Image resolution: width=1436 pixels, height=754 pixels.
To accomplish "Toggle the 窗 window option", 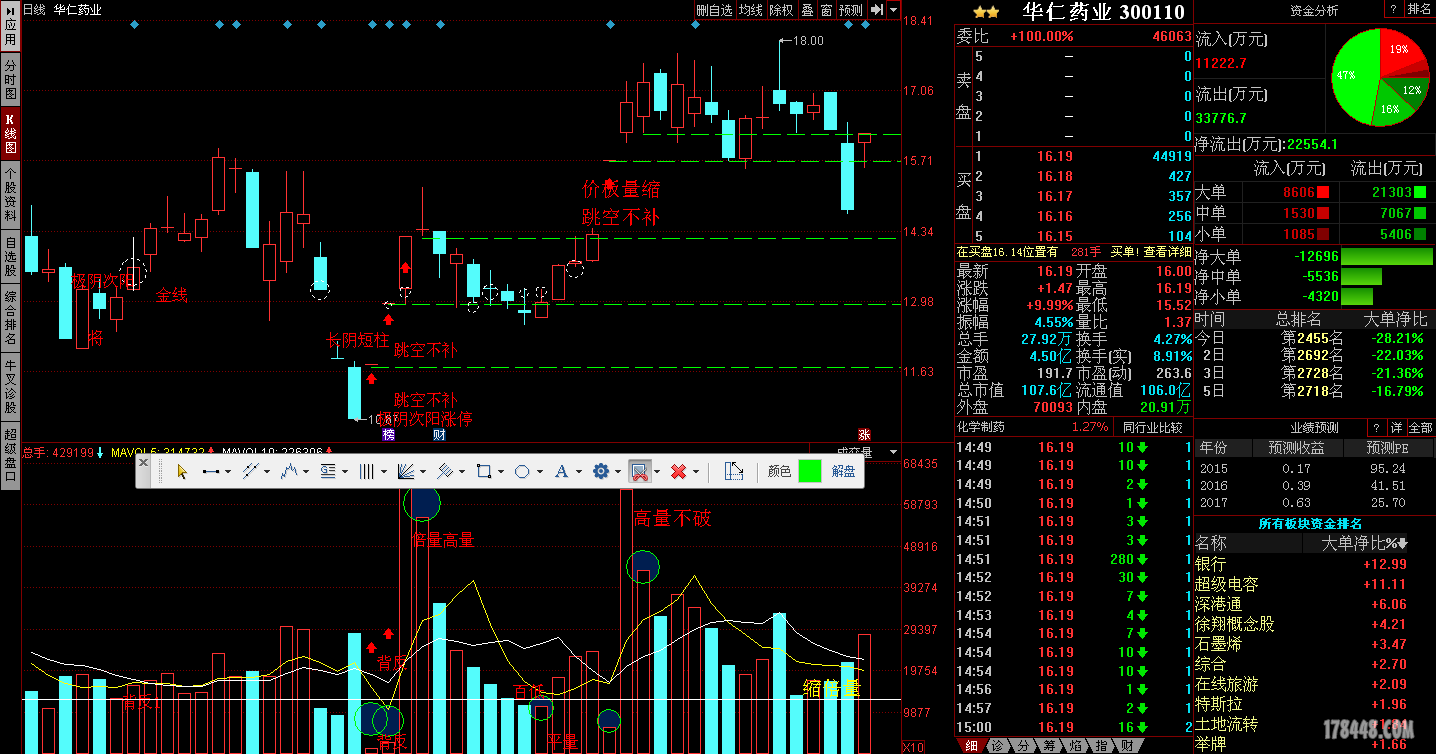I will tap(826, 9).
